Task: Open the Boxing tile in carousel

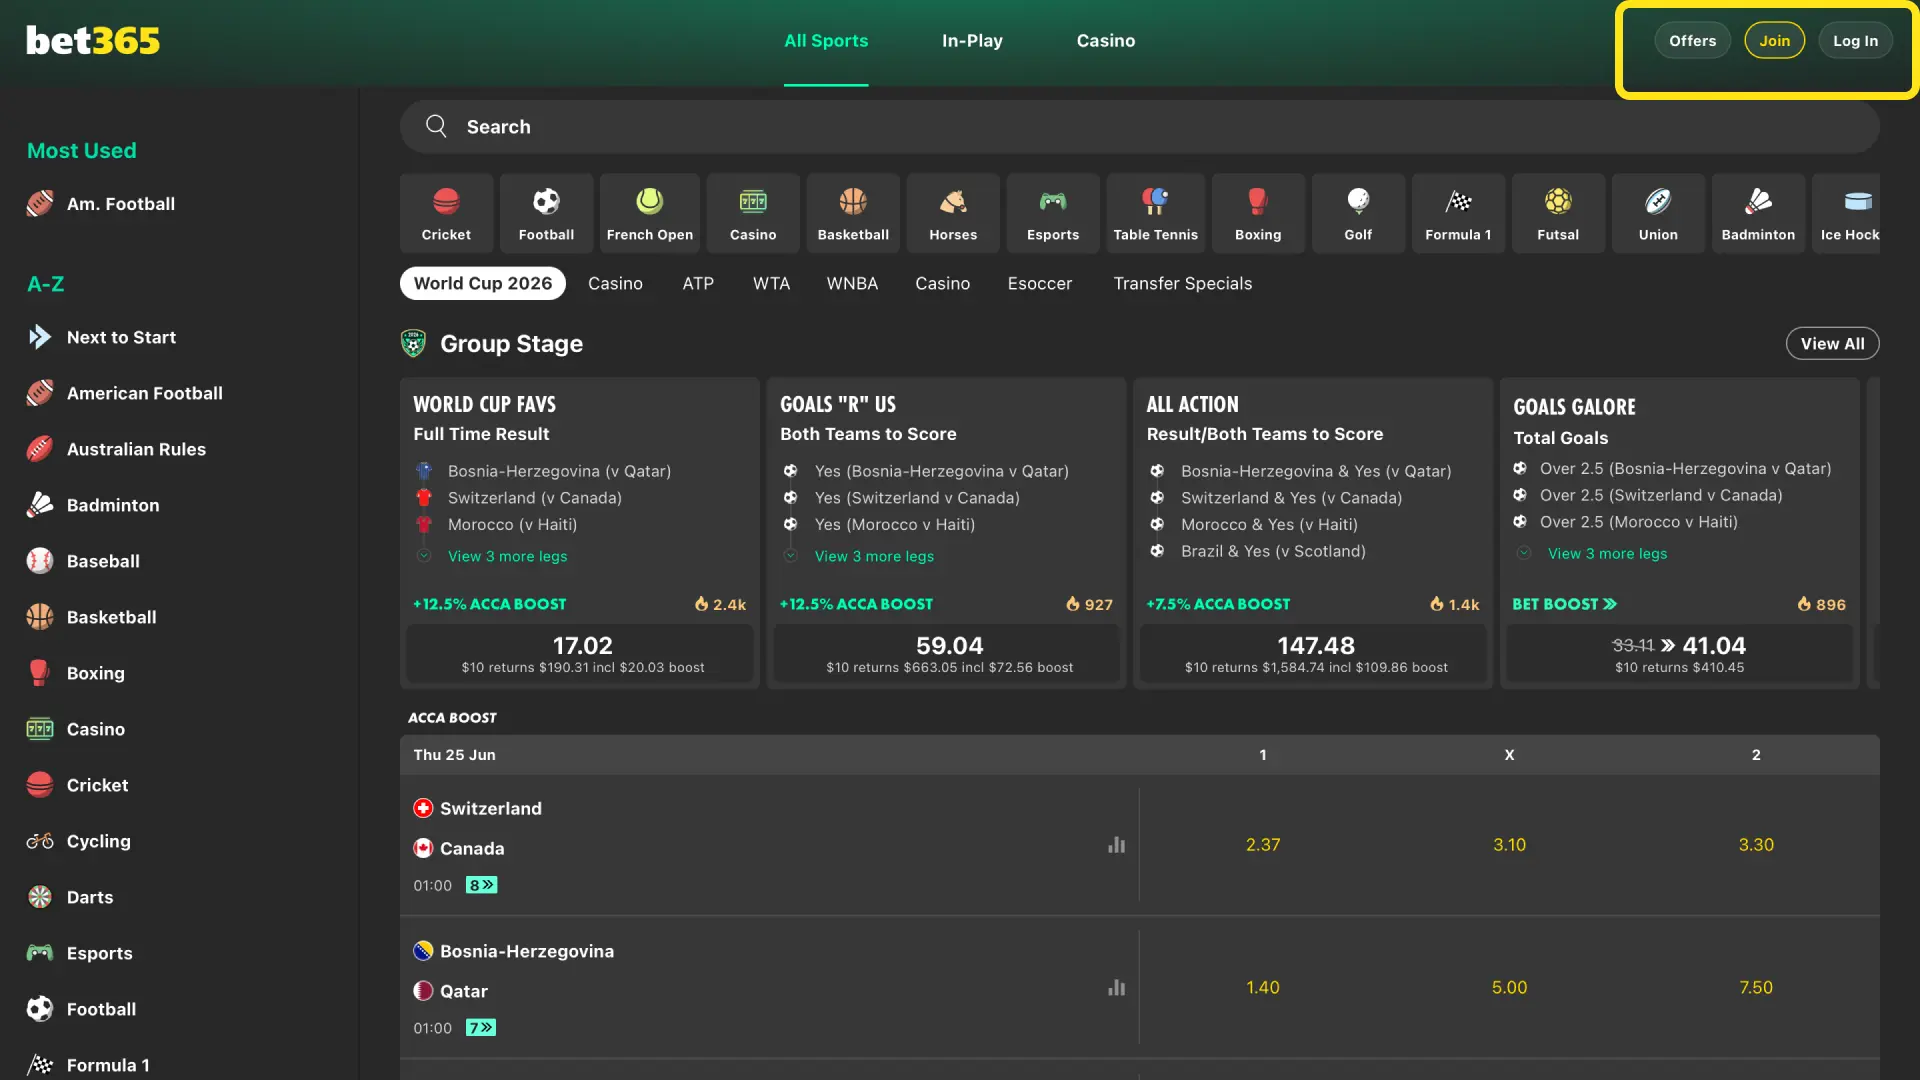Action: (x=1258, y=213)
